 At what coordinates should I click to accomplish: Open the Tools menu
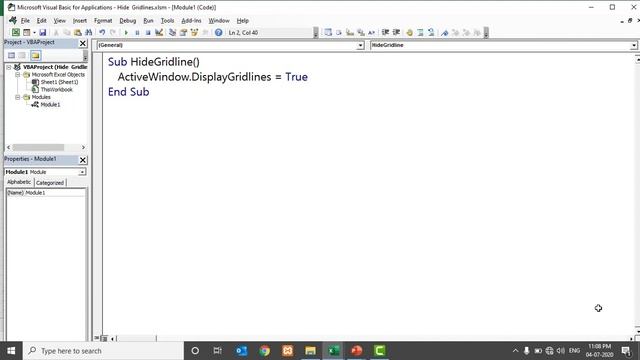pyautogui.click(x=167, y=20)
